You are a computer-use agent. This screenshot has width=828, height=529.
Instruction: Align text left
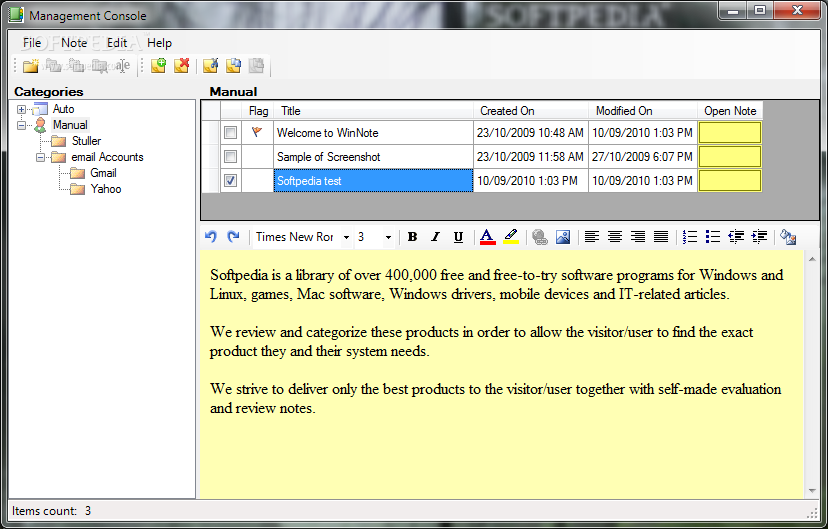592,237
